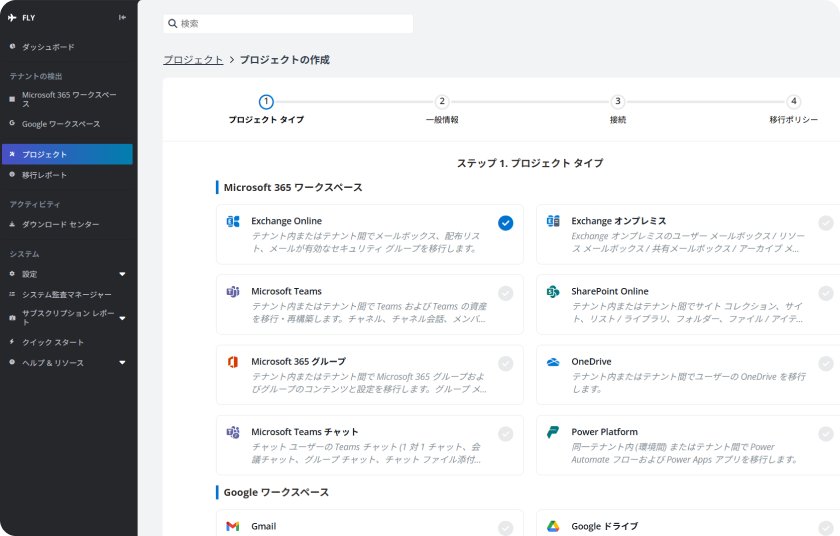
Task: Expand the サブスクリプション レポート submenu arrow
Action: 122,318
